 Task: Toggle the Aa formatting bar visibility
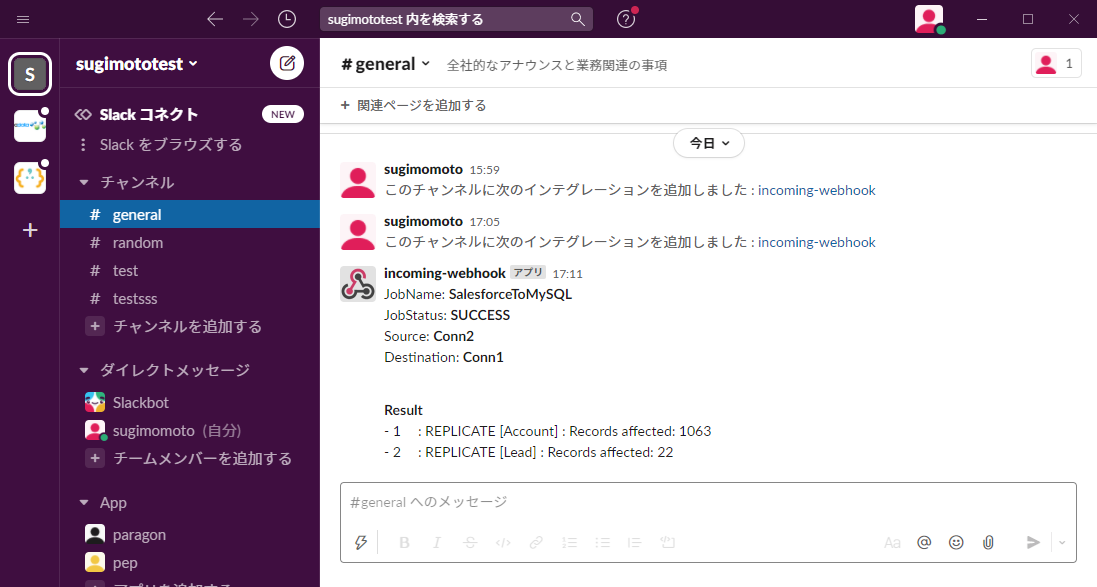[892, 542]
